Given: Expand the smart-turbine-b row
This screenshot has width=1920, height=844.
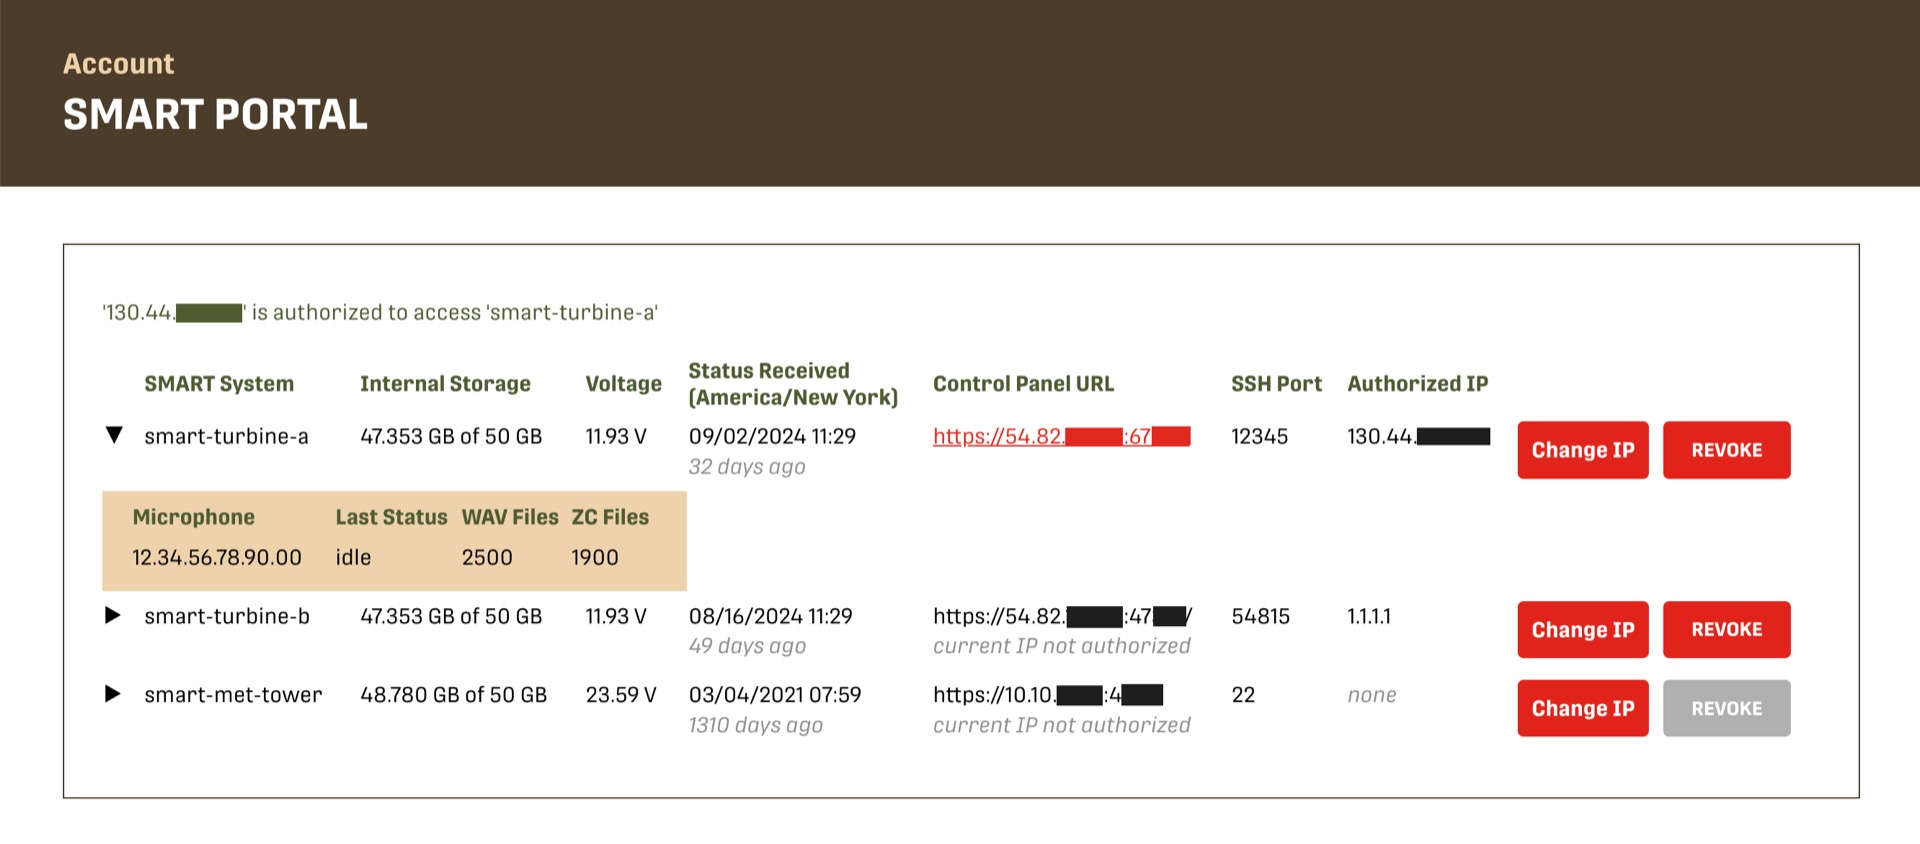Looking at the screenshot, I should coord(113,616).
